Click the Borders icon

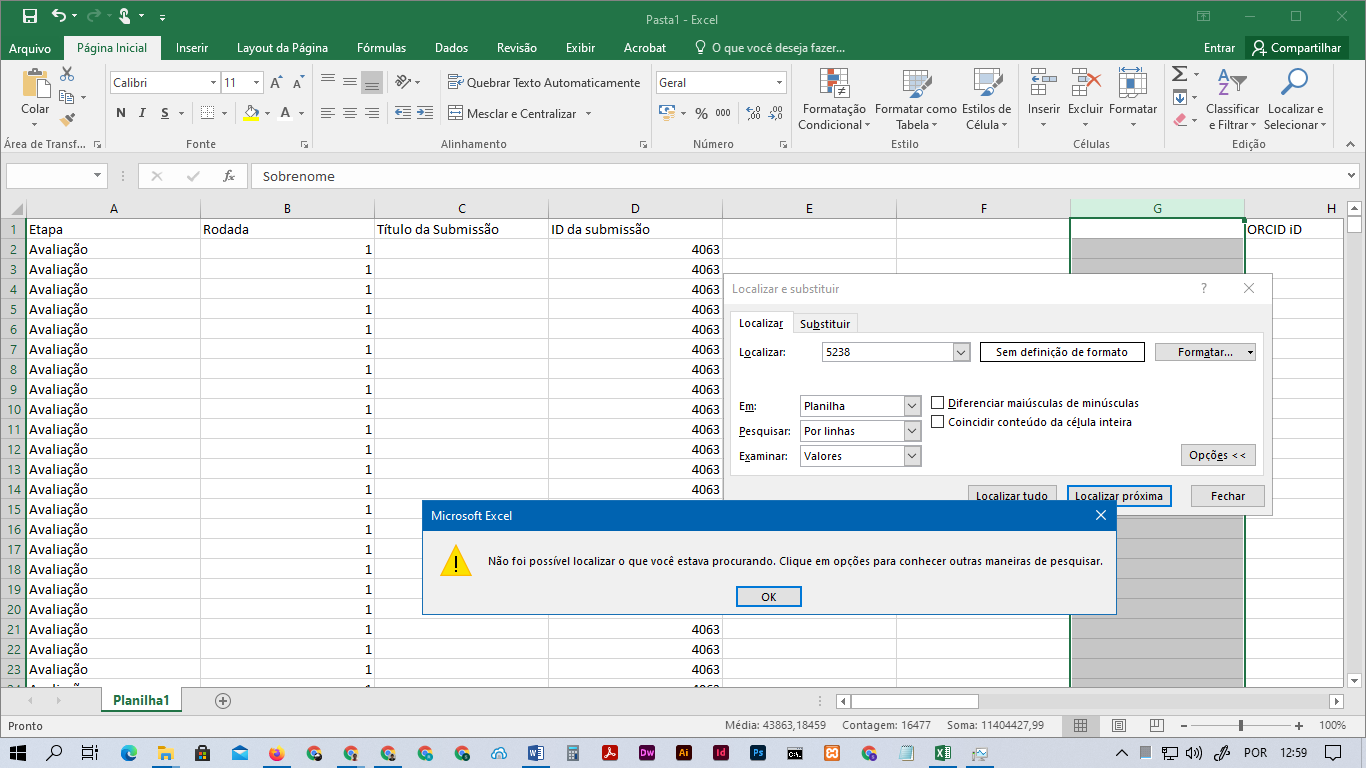tap(207, 113)
